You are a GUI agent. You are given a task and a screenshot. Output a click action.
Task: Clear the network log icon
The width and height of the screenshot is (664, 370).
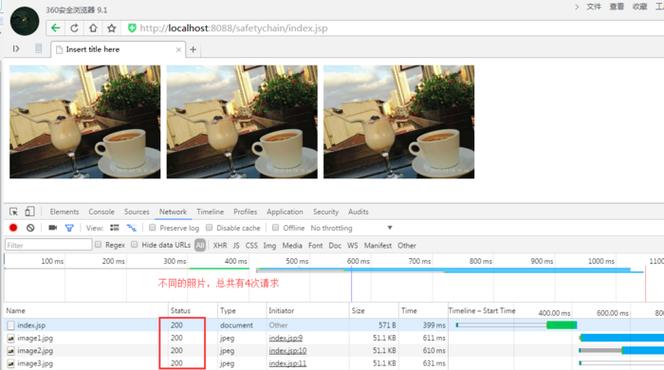pos(30,228)
